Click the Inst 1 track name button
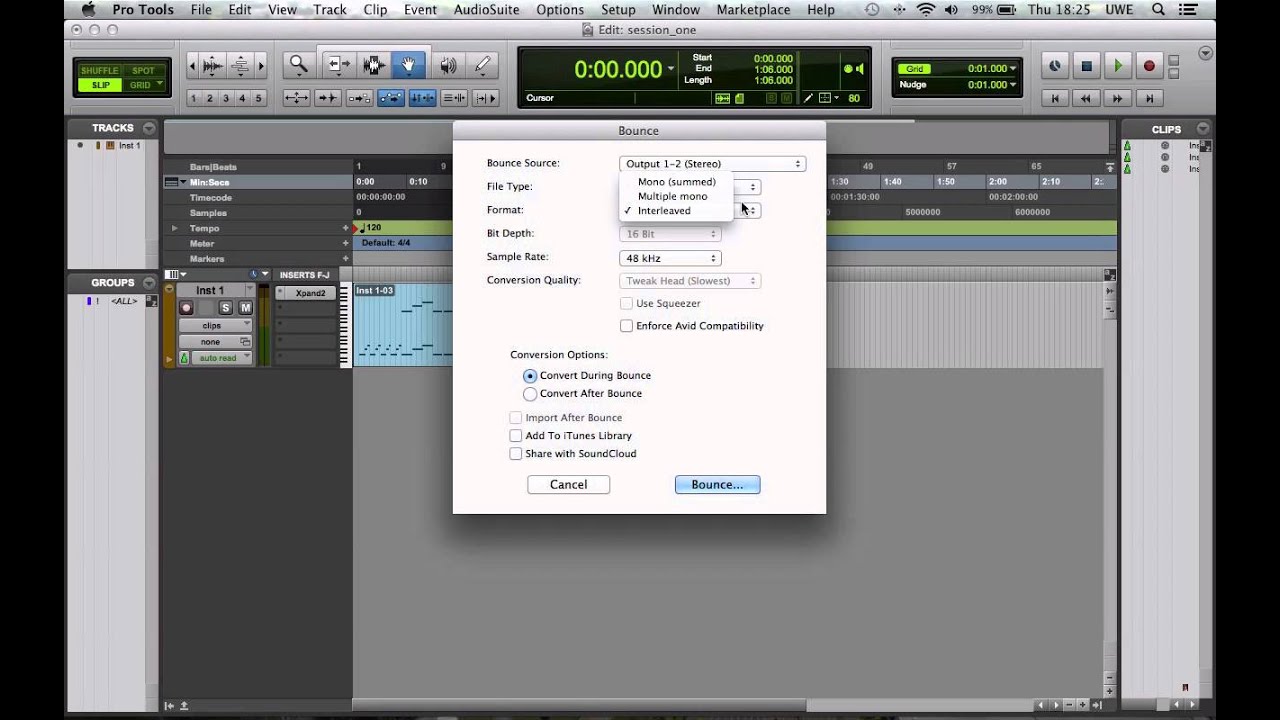 pos(210,291)
